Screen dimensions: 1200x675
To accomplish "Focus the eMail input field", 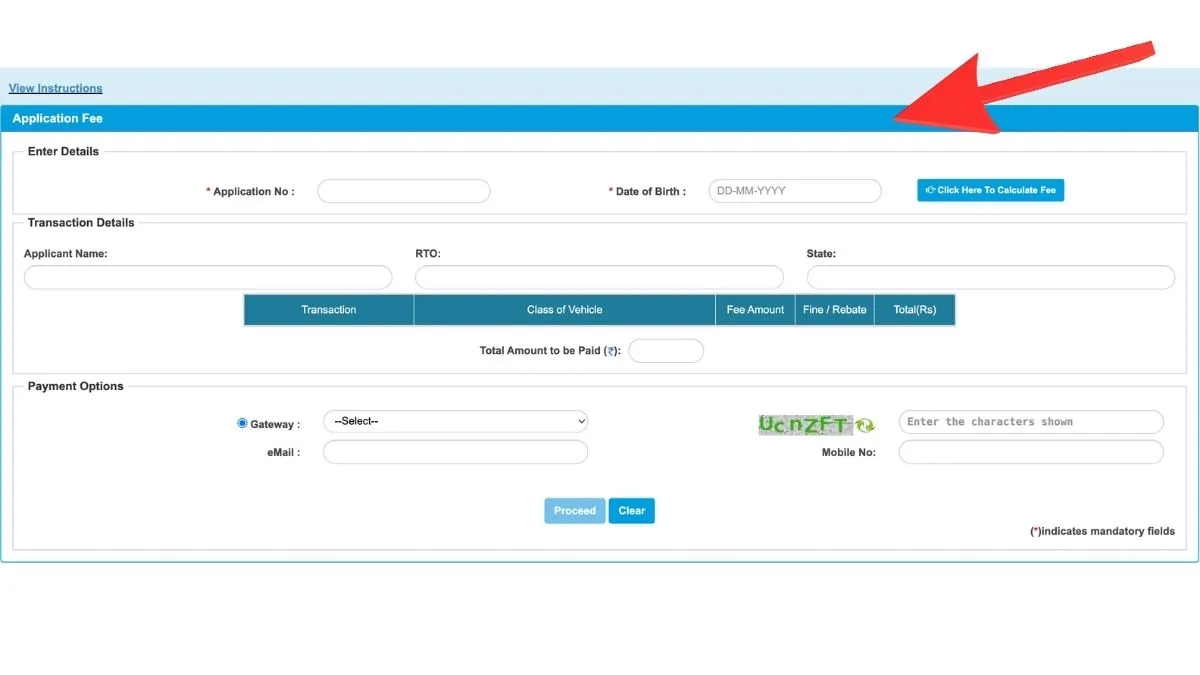I will 455,452.
